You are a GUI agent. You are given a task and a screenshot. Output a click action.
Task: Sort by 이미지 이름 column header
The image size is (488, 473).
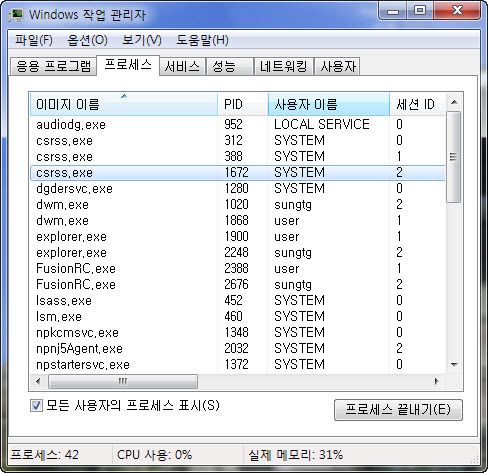click(124, 104)
